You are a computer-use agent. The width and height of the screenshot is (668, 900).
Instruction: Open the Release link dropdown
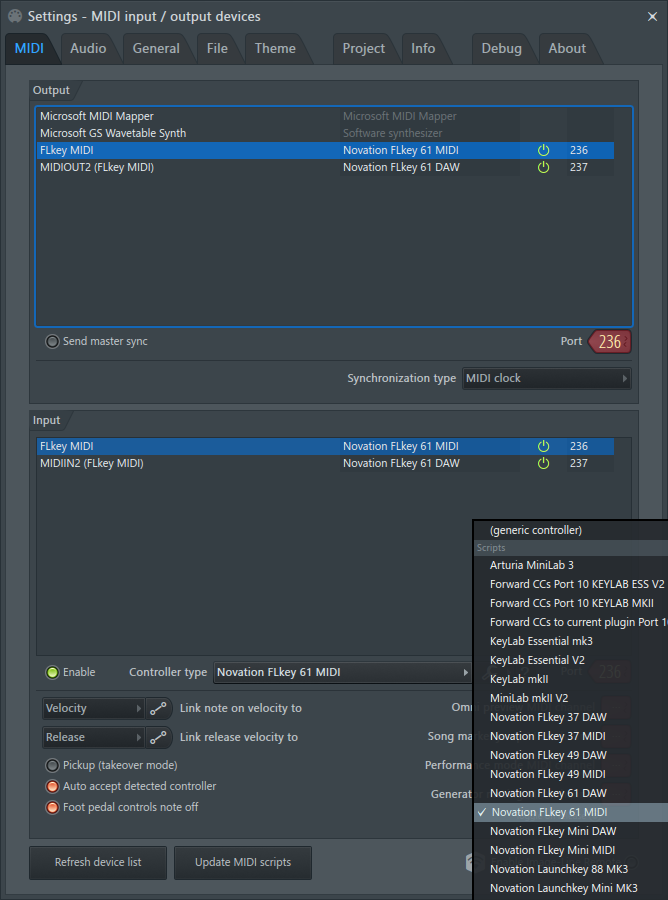point(92,737)
